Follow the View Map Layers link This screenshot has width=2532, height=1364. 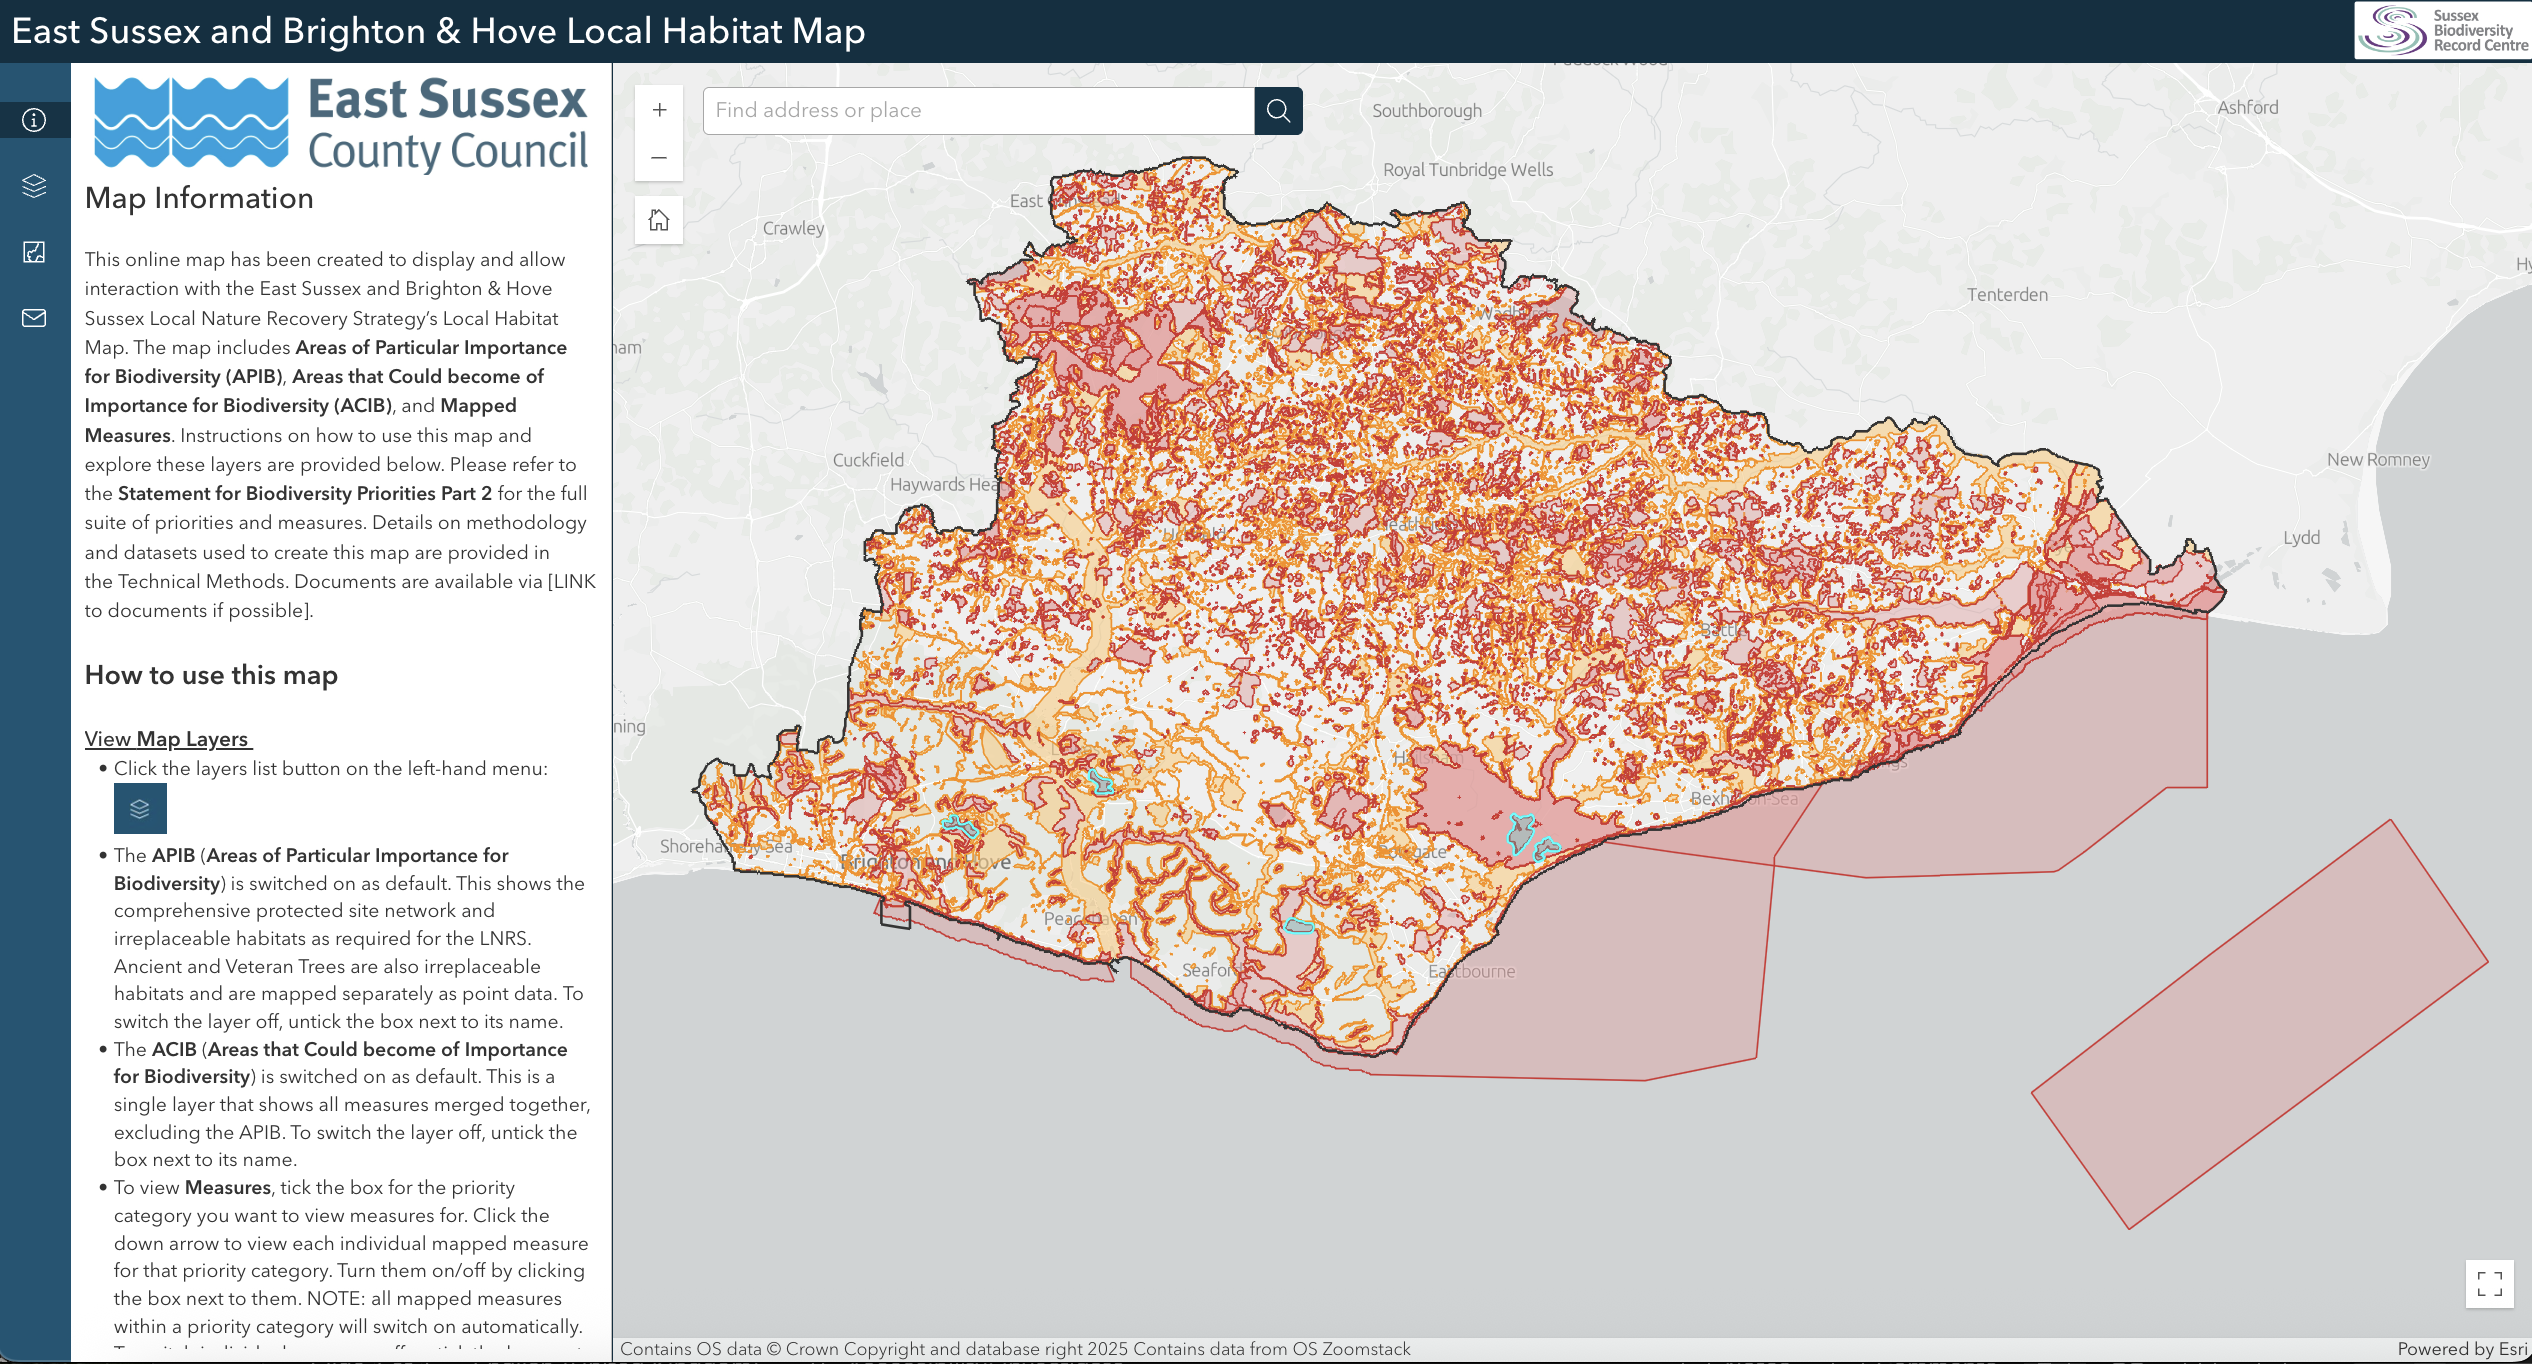167,739
